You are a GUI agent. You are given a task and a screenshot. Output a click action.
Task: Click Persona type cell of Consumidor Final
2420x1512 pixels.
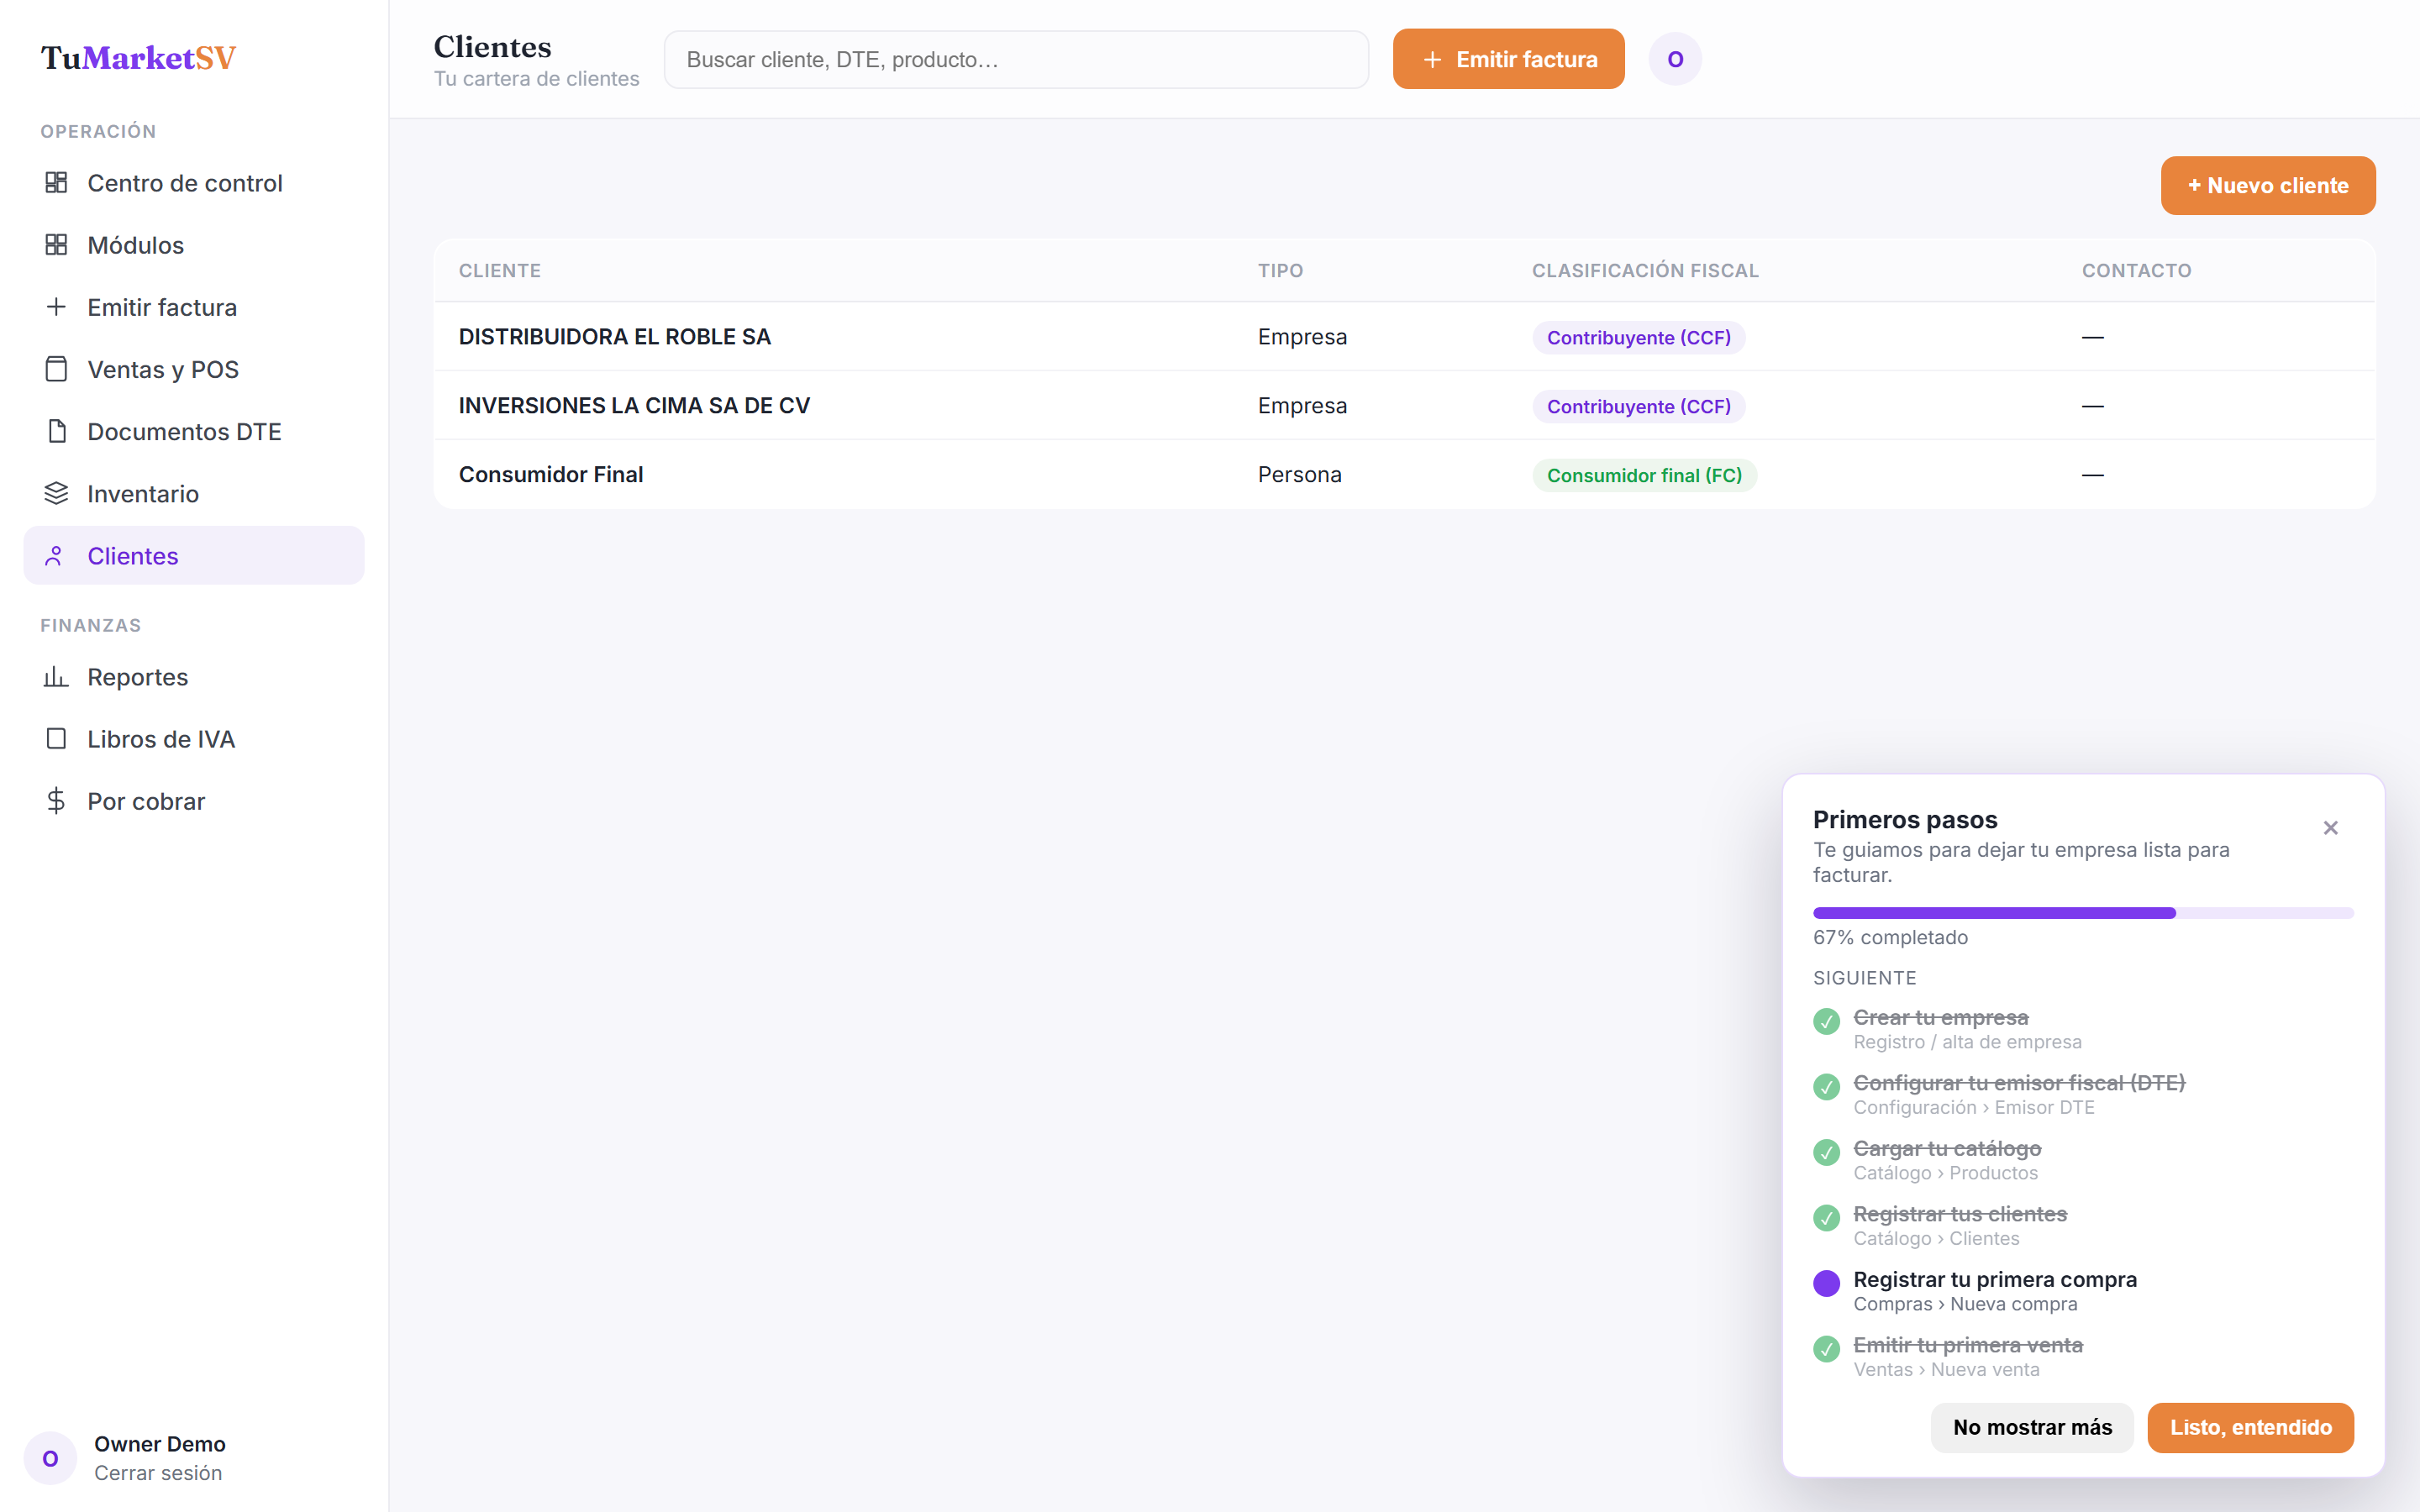1299,475
